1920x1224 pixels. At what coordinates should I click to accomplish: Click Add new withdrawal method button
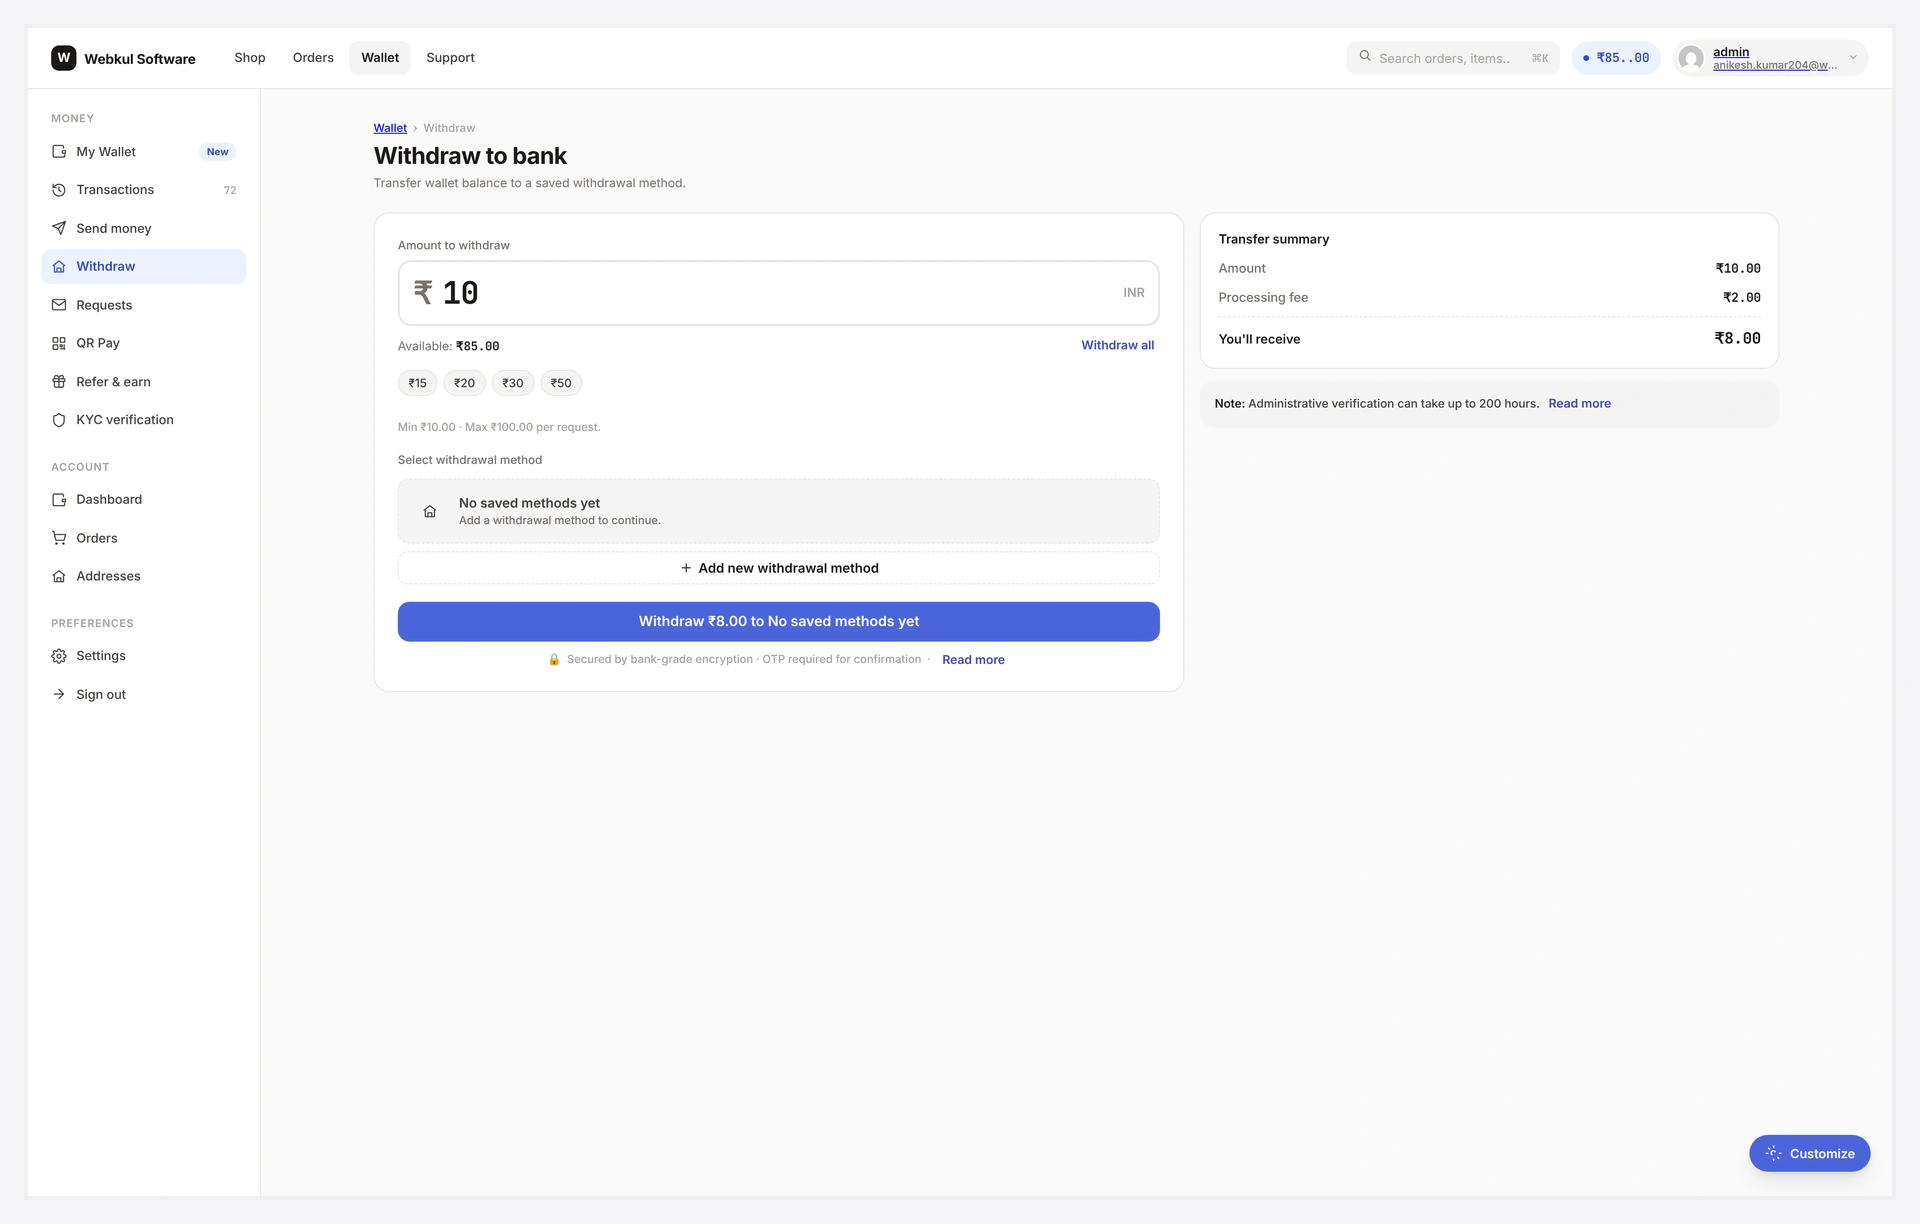(779, 568)
